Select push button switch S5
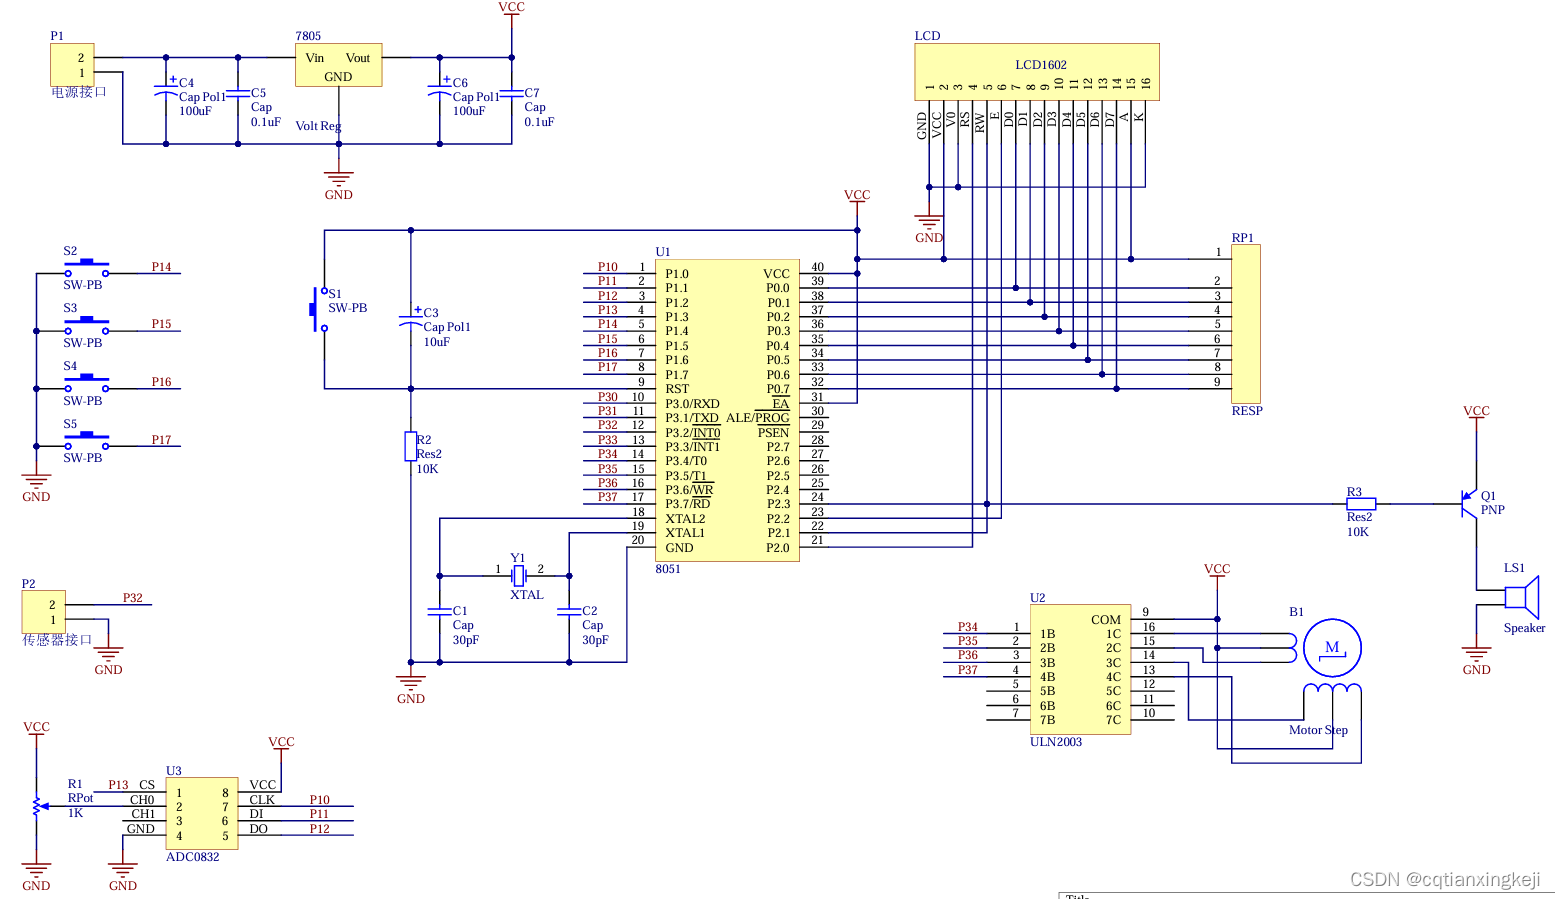The image size is (1555, 899). 87,440
